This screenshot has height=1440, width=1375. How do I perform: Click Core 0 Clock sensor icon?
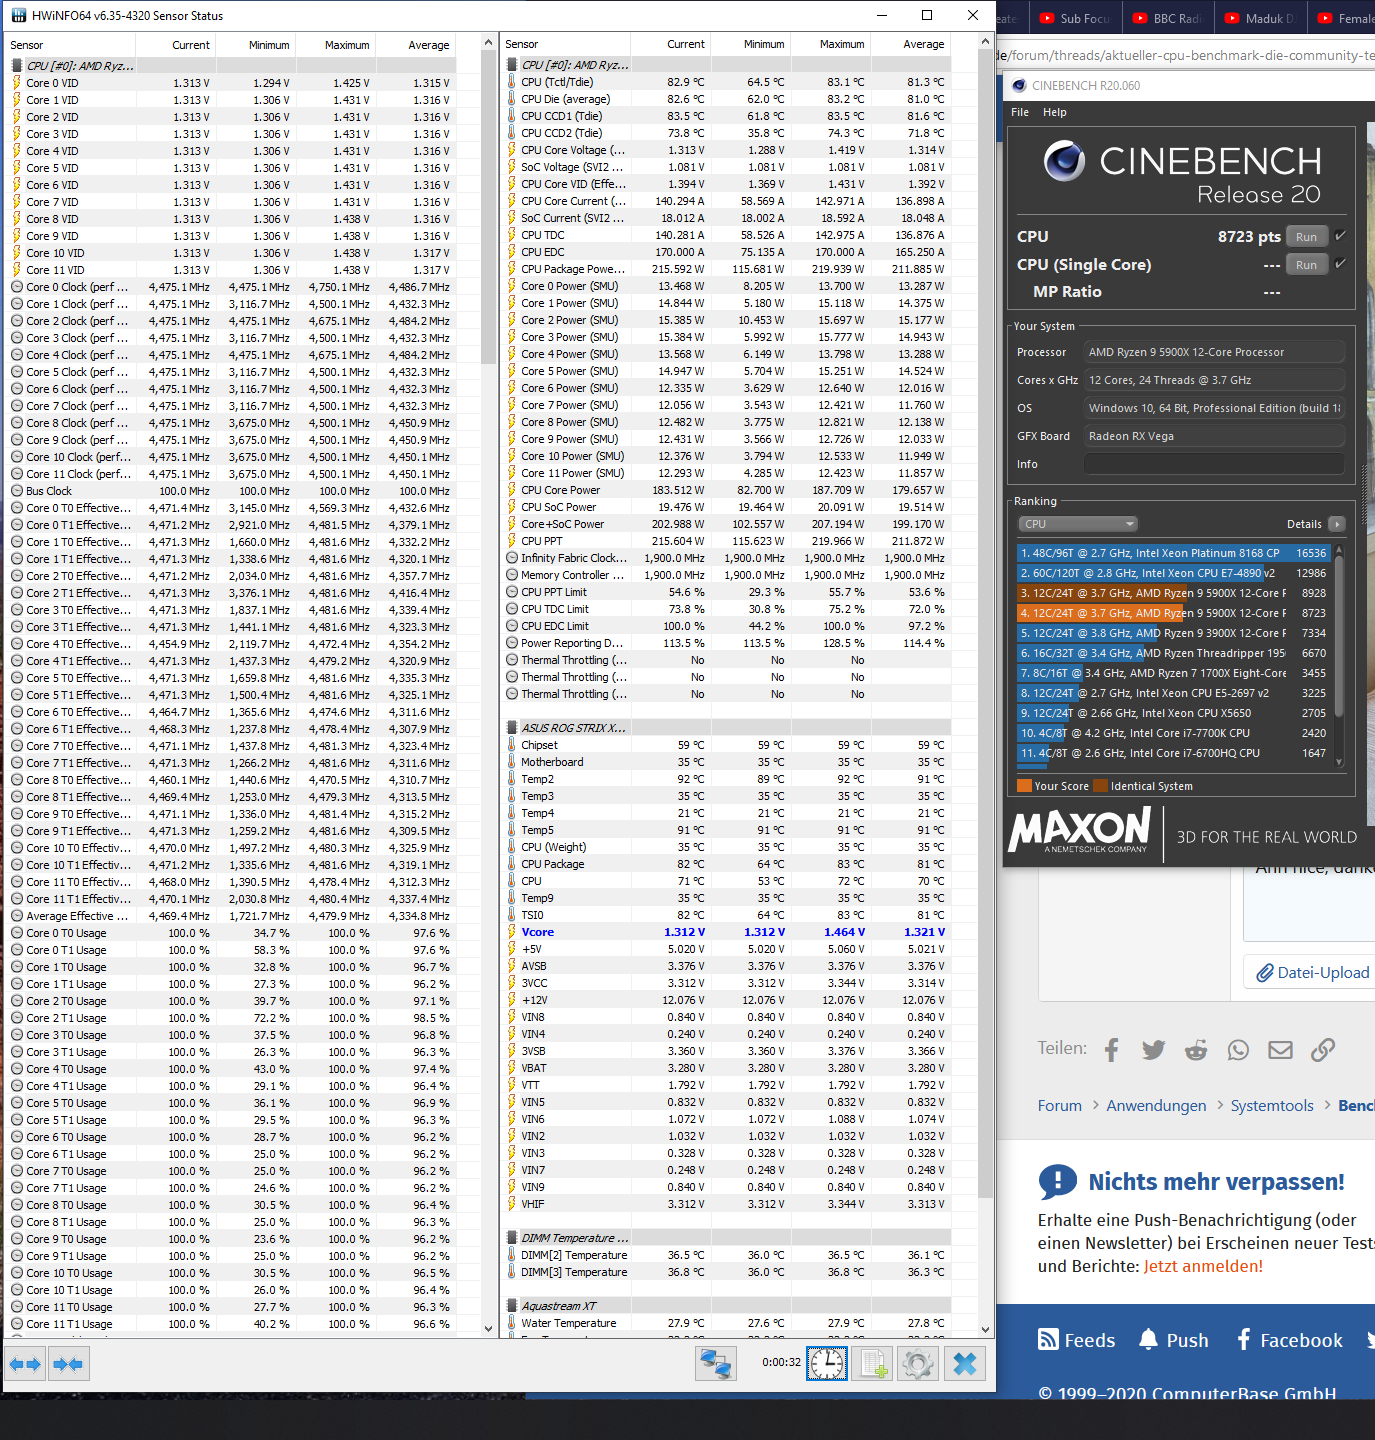click(x=17, y=287)
